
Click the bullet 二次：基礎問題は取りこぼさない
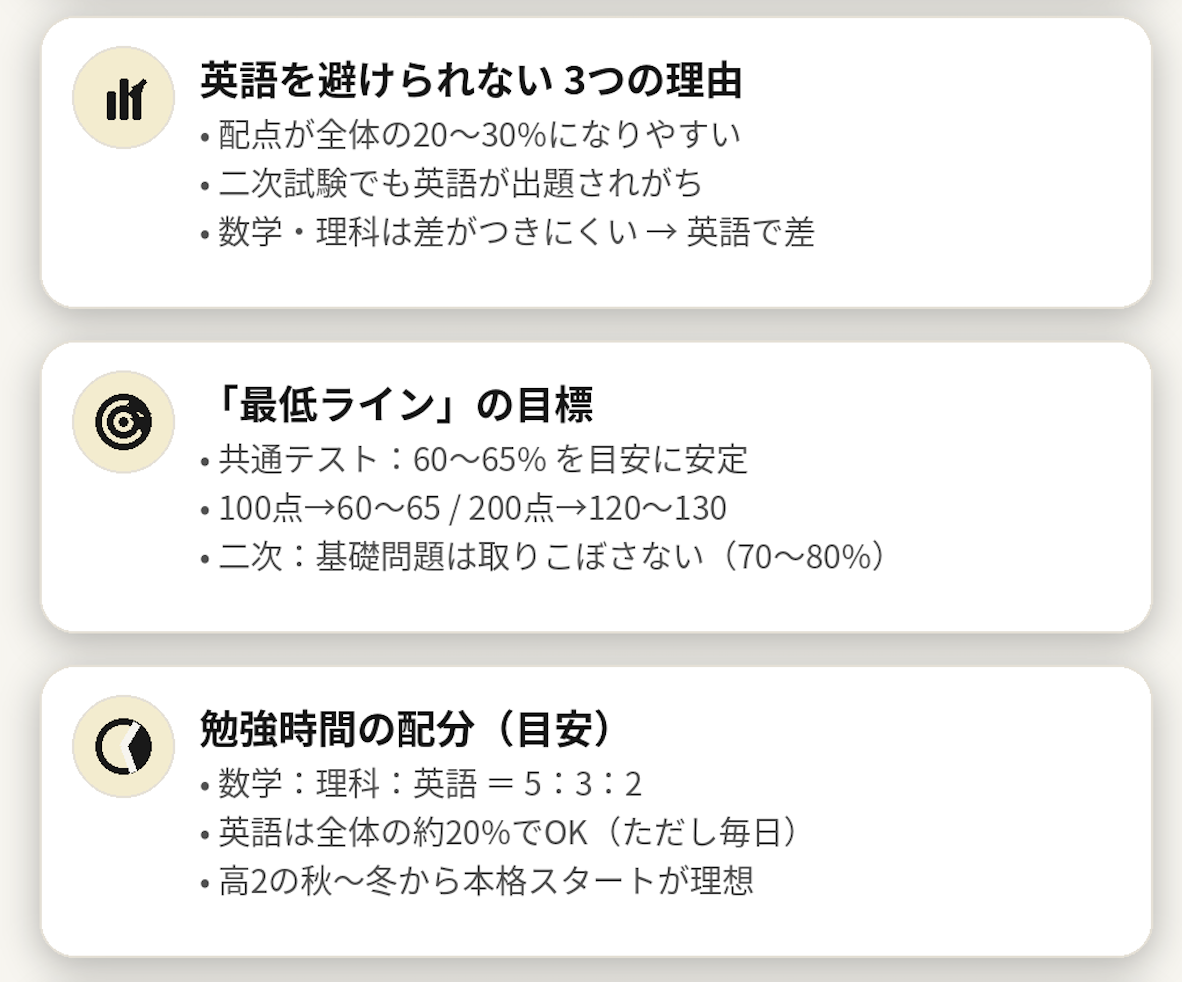(x=543, y=557)
